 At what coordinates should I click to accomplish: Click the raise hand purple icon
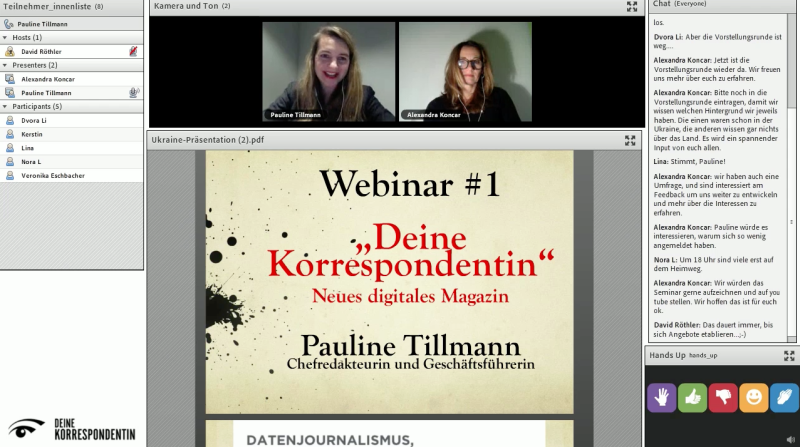[662, 398]
